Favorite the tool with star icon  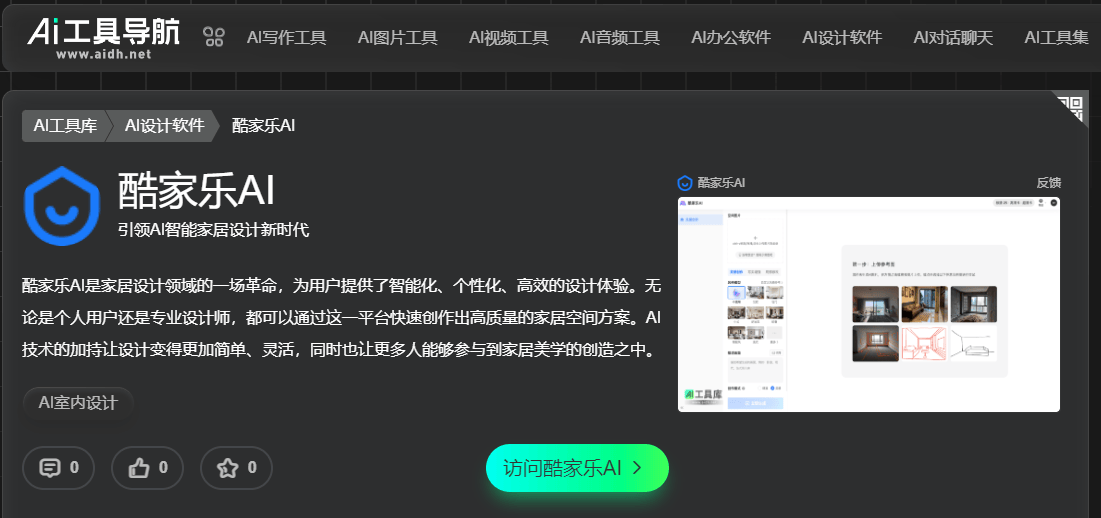[x=236, y=467]
